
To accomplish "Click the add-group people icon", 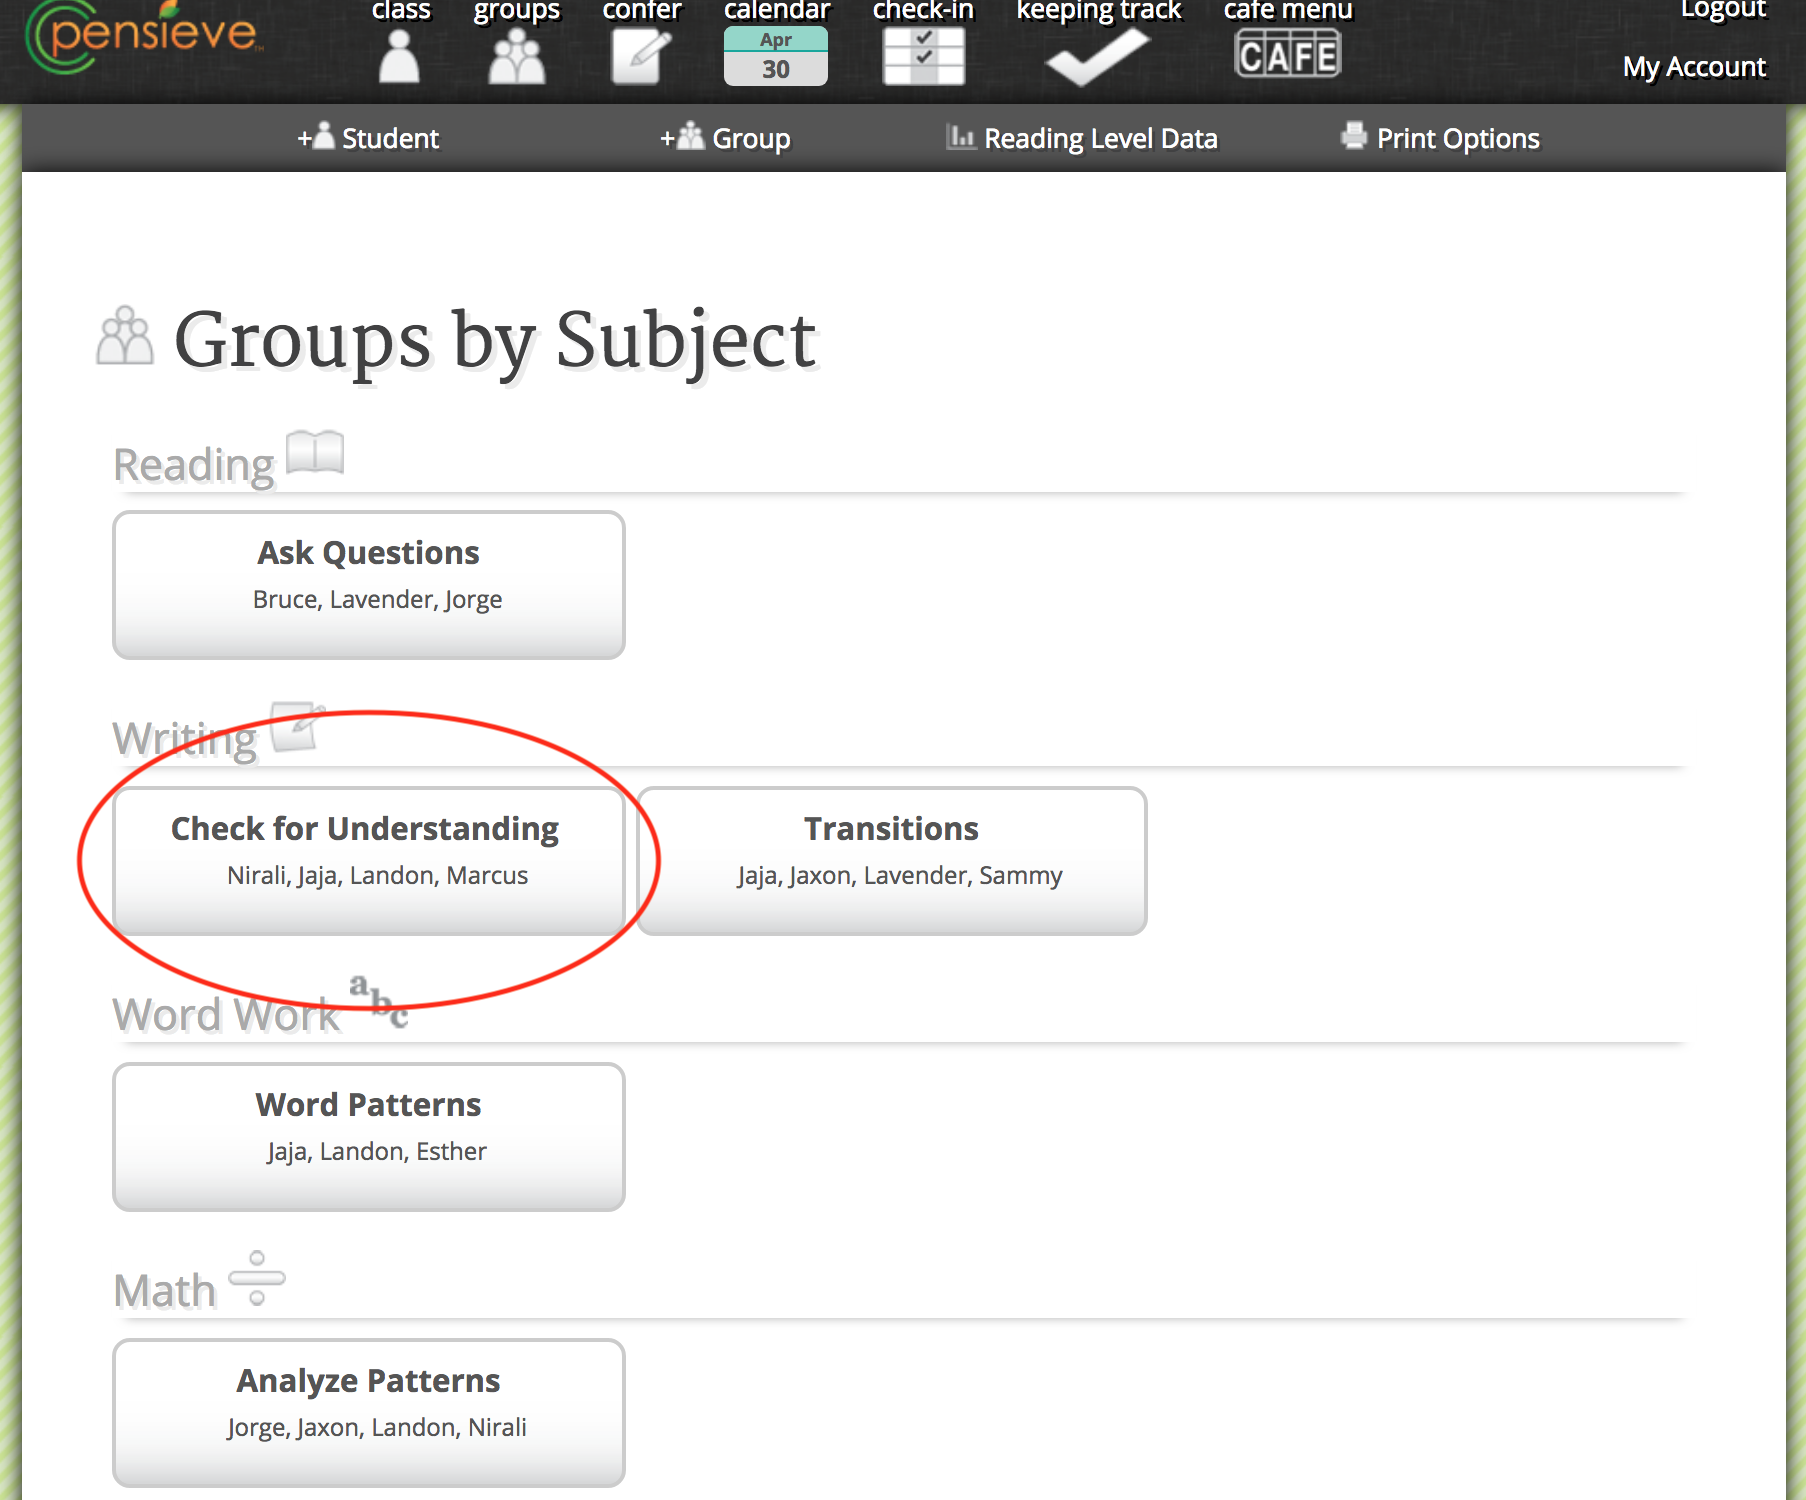I will [x=690, y=135].
